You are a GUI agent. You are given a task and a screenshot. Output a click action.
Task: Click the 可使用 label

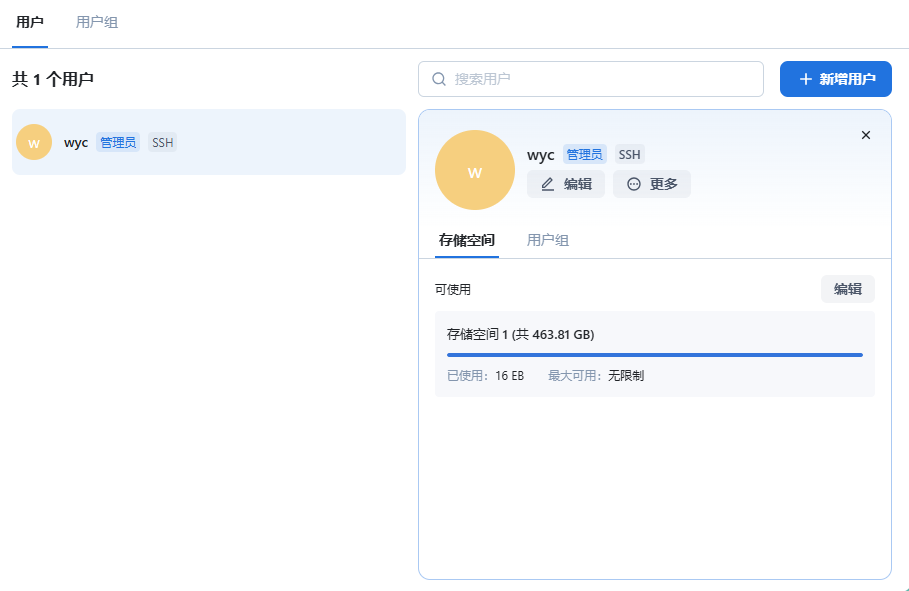point(453,289)
